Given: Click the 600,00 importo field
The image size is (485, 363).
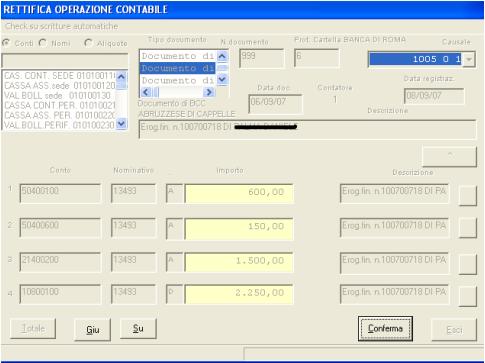Looking at the screenshot, I should pos(239,193).
